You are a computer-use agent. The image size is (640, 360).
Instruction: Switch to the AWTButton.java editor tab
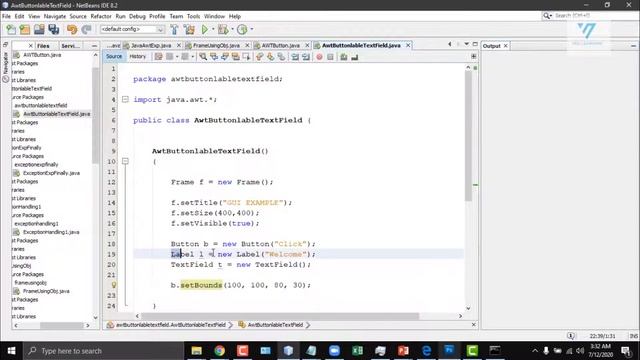point(281,45)
